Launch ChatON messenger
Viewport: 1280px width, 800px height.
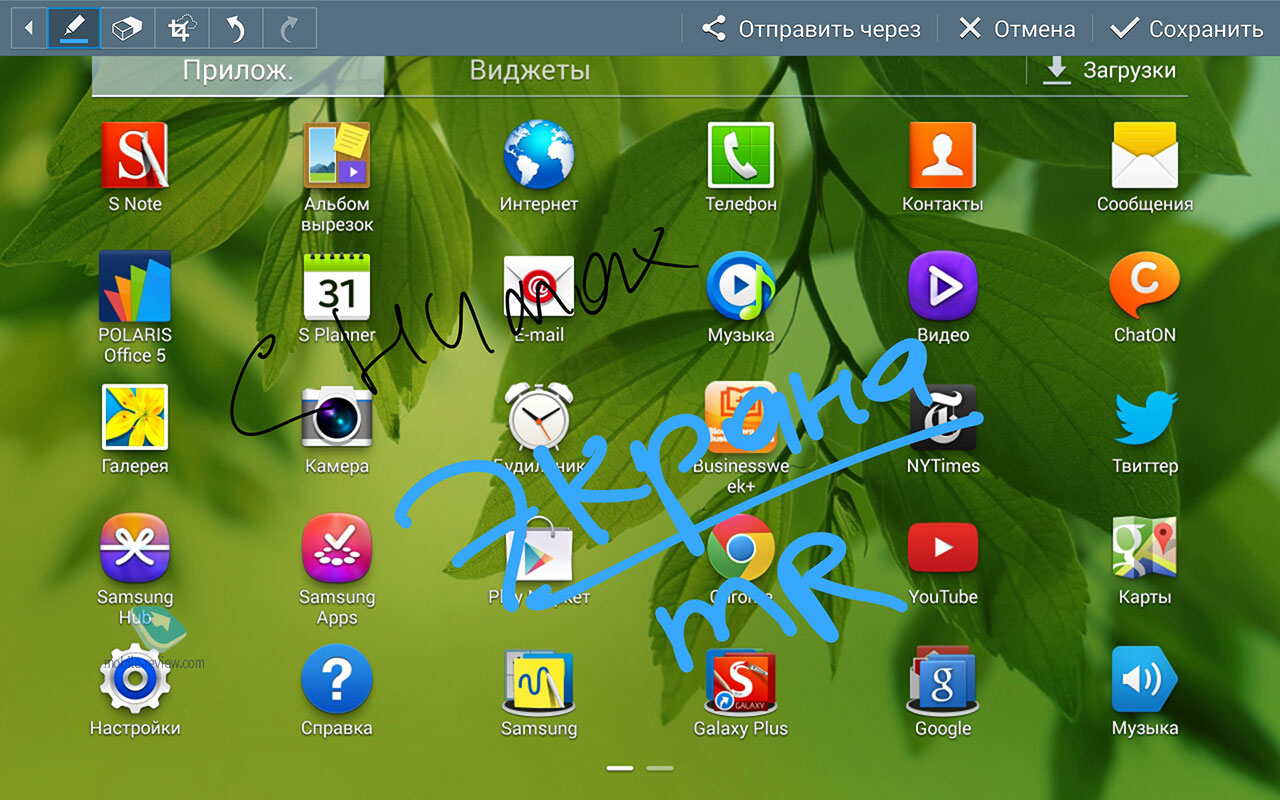point(1145,297)
